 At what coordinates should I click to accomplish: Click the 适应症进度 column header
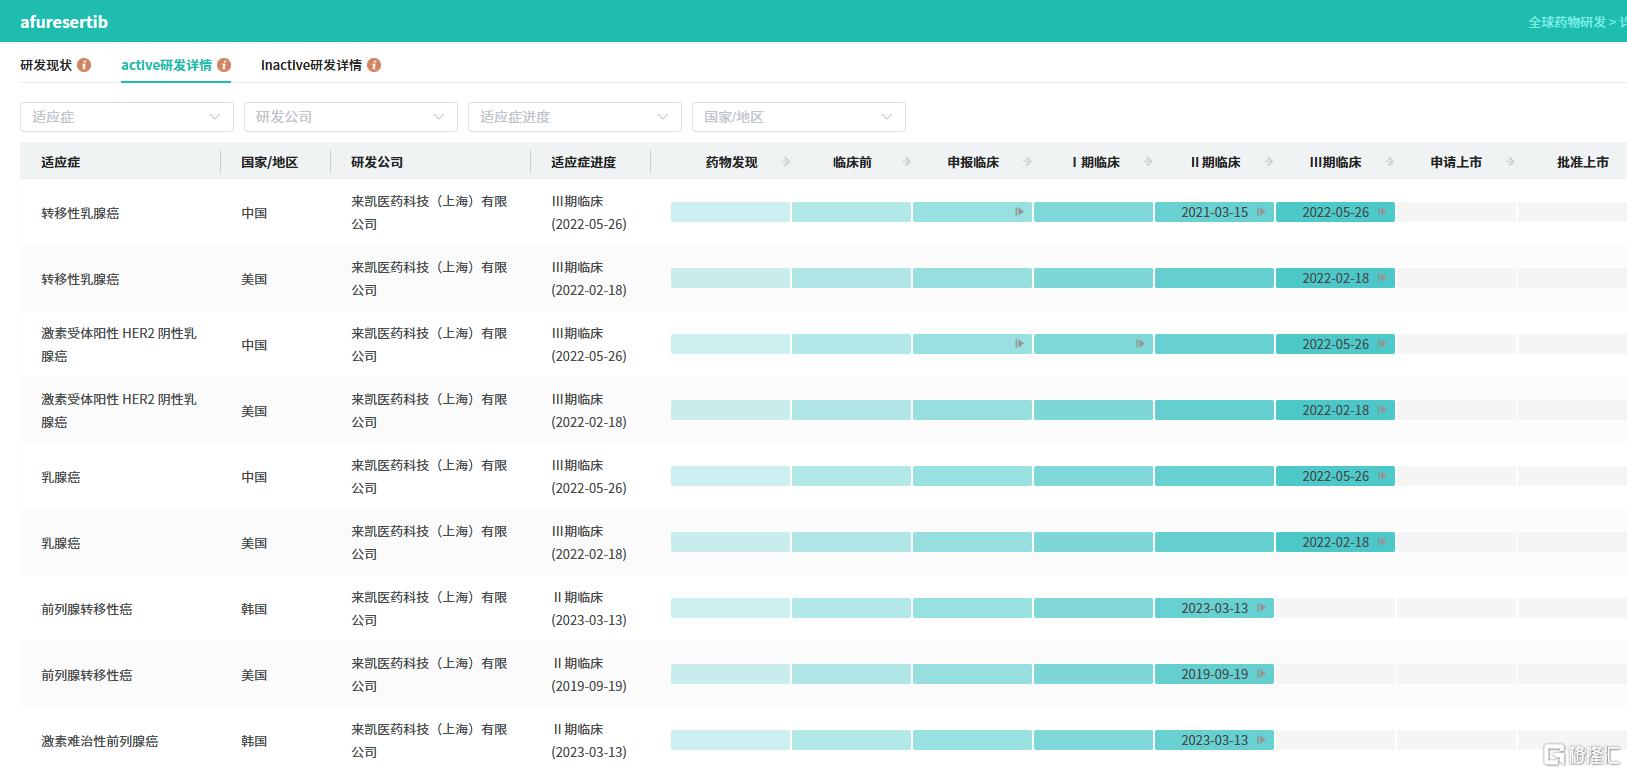583,162
